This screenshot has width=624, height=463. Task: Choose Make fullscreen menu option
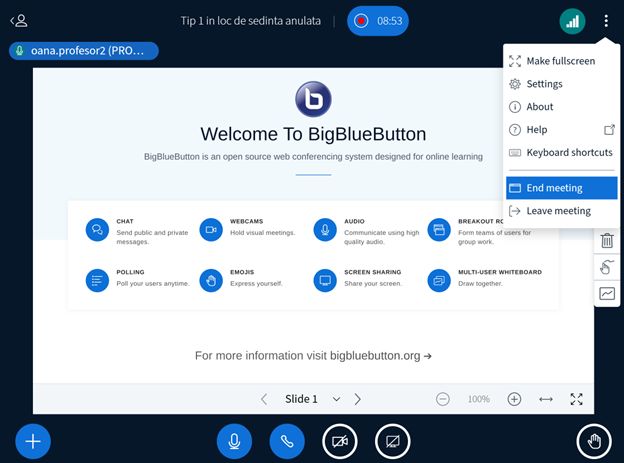pyautogui.click(x=560, y=61)
